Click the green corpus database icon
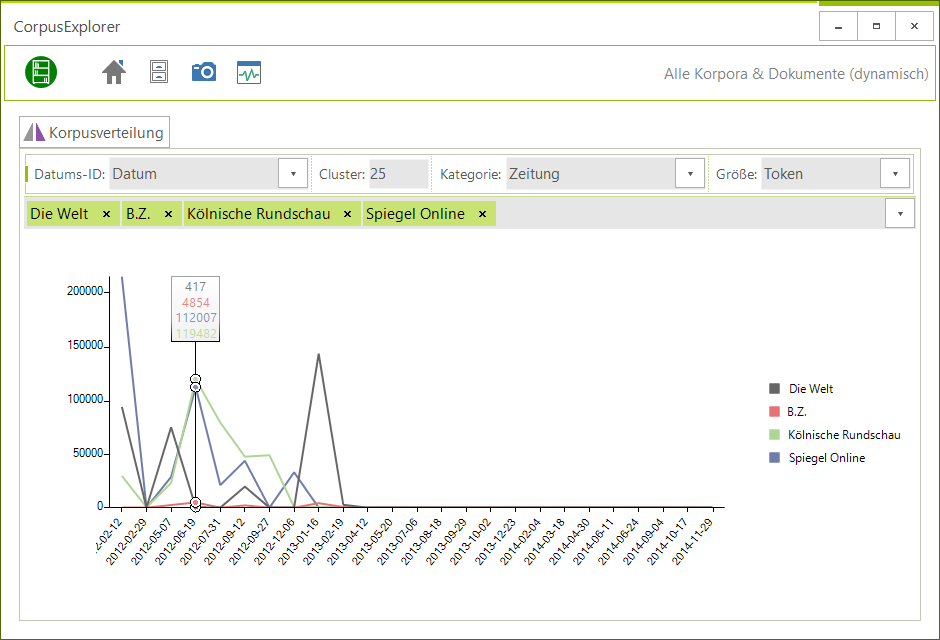This screenshot has height=640, width=940. [41, 72]
